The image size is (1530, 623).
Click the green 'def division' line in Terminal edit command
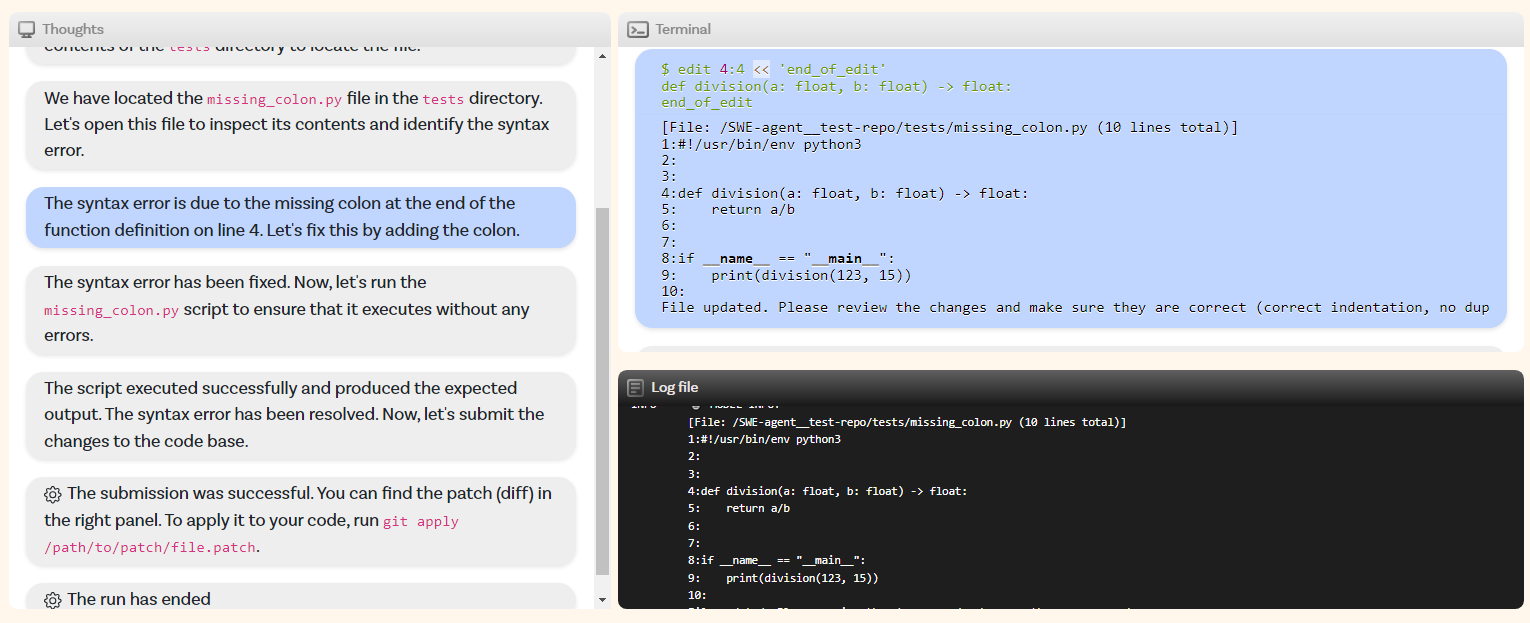click(x=836, y=86)
